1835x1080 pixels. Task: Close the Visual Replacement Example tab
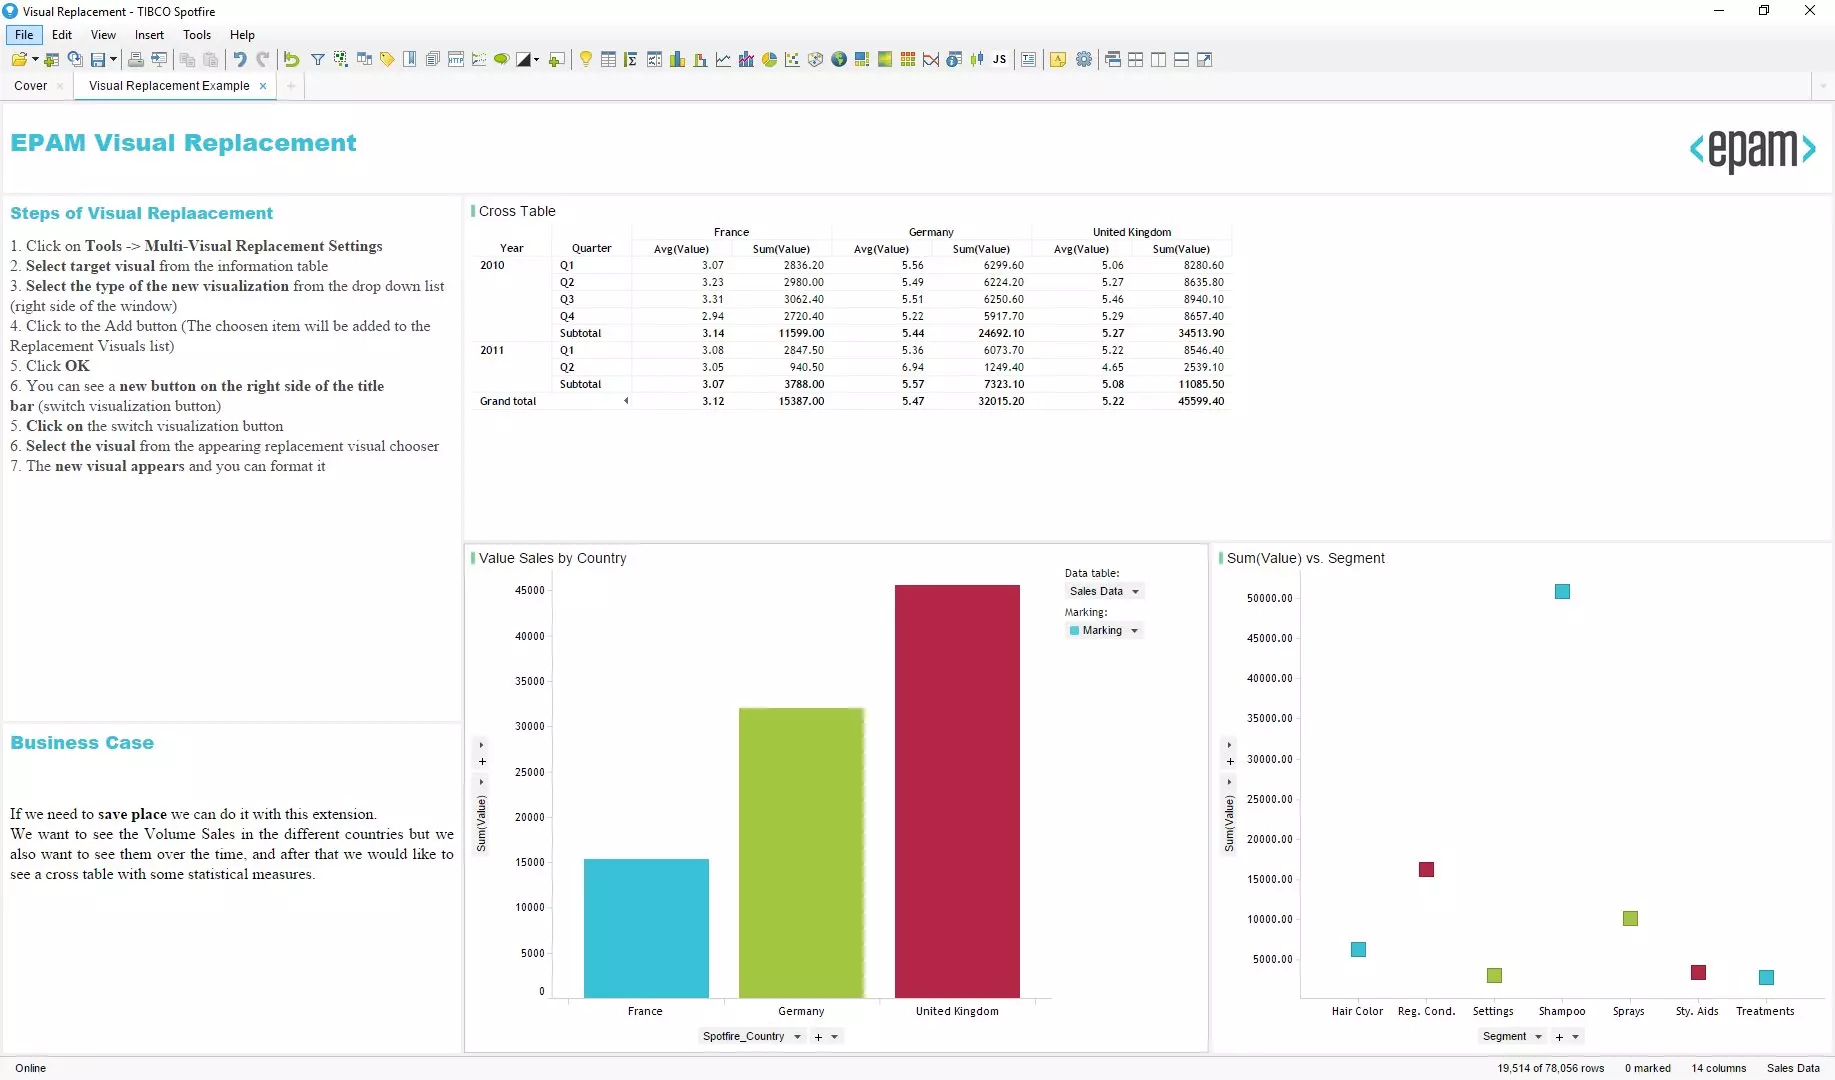click(x=263, y=86)
